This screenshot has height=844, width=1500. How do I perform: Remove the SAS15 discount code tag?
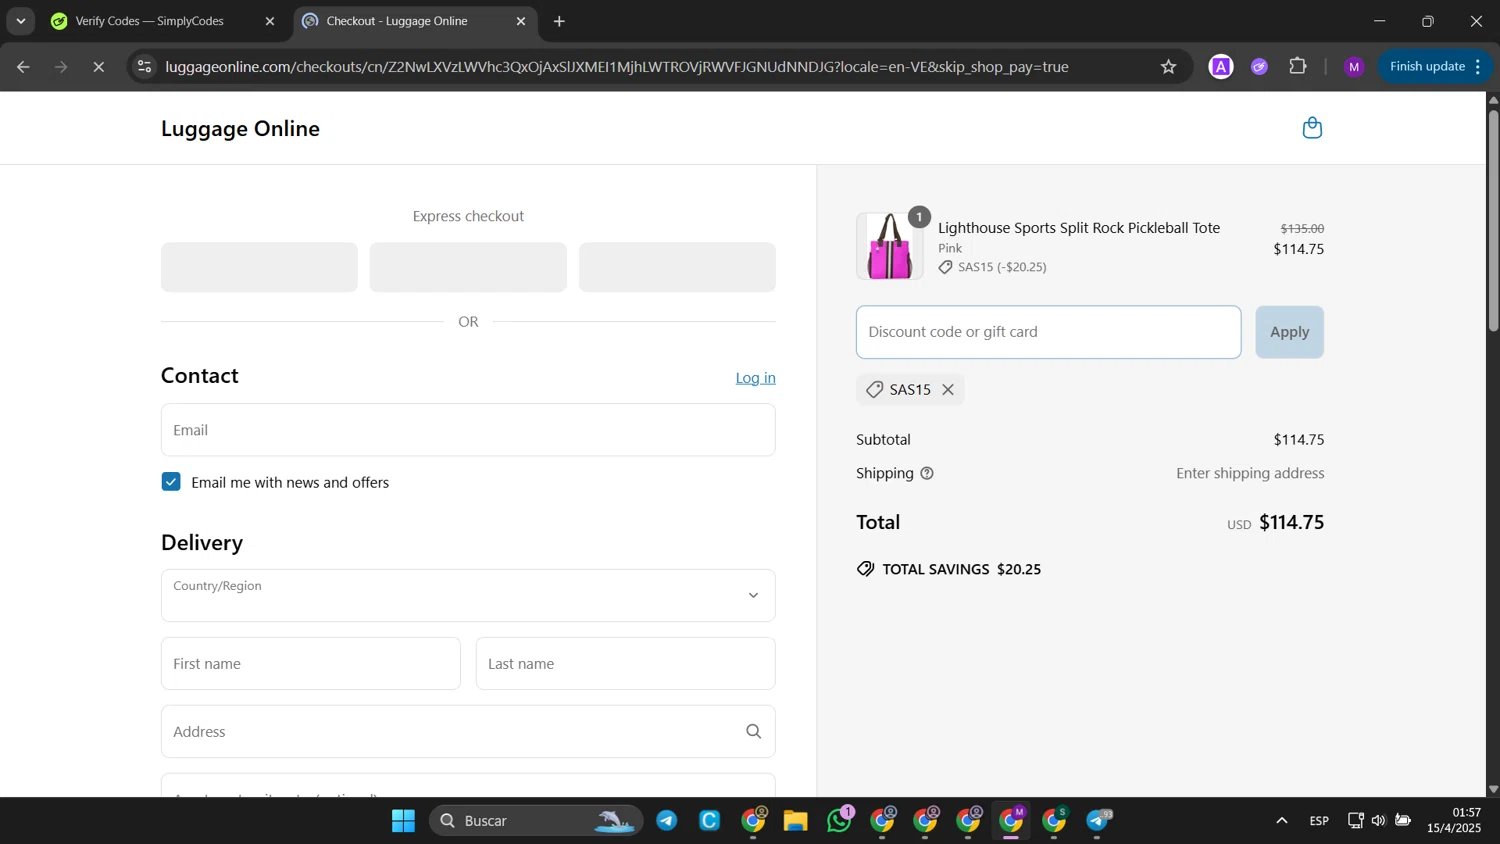[948, 390]
